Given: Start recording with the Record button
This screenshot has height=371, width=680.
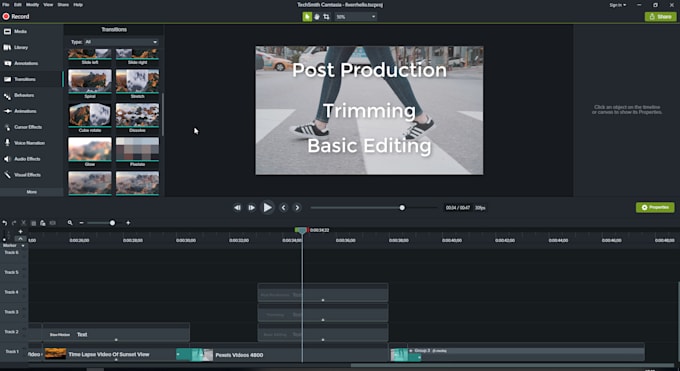Looking at the screenshot, I should point(16,16).
